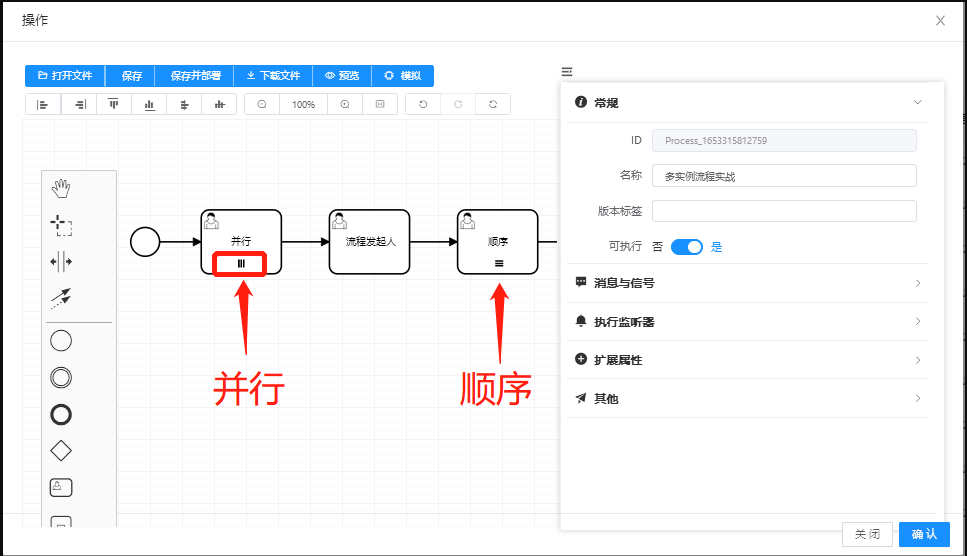Pick the global connect arrow tool

pyautogui.click(x=61, y=298)
